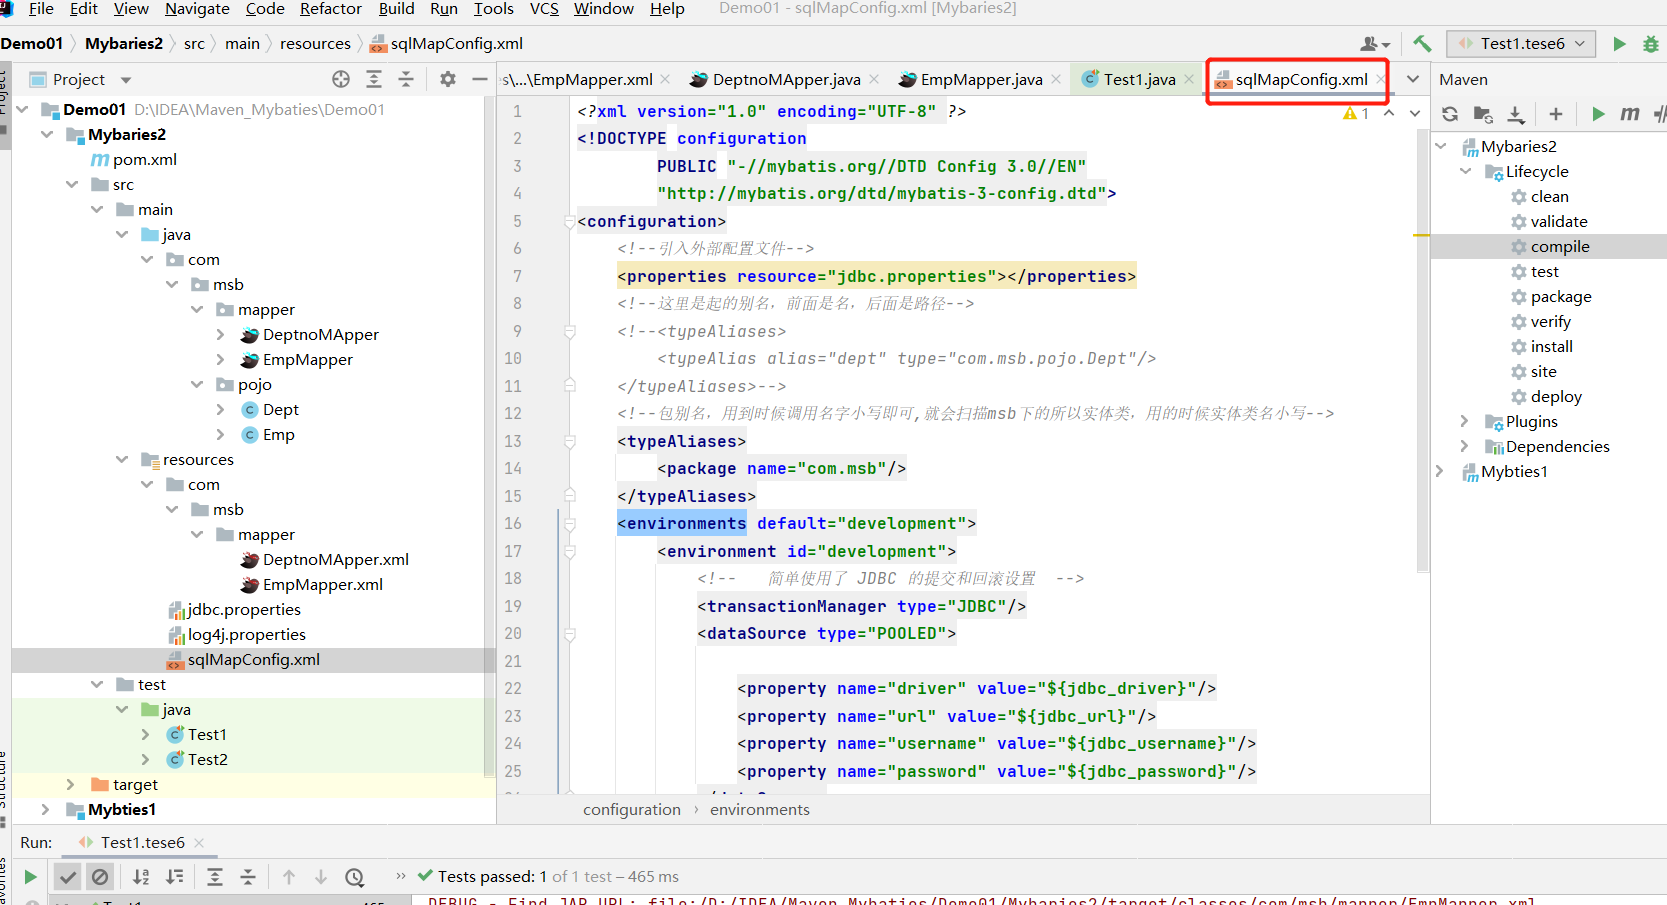The width and height of the screenshot is (1667, 905).
Task: Jump to next highlighted problem in editor
Action: 1415,113
